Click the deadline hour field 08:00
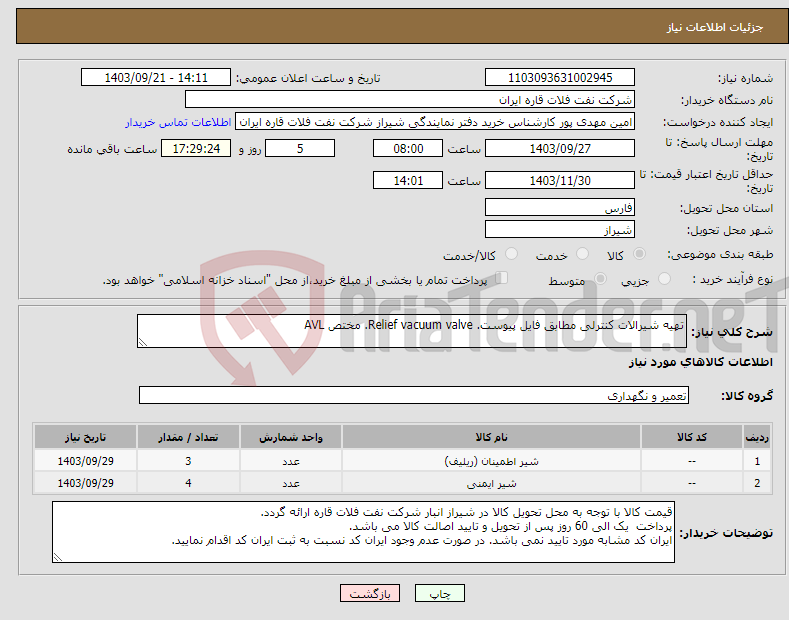 [x=408, y=148]
